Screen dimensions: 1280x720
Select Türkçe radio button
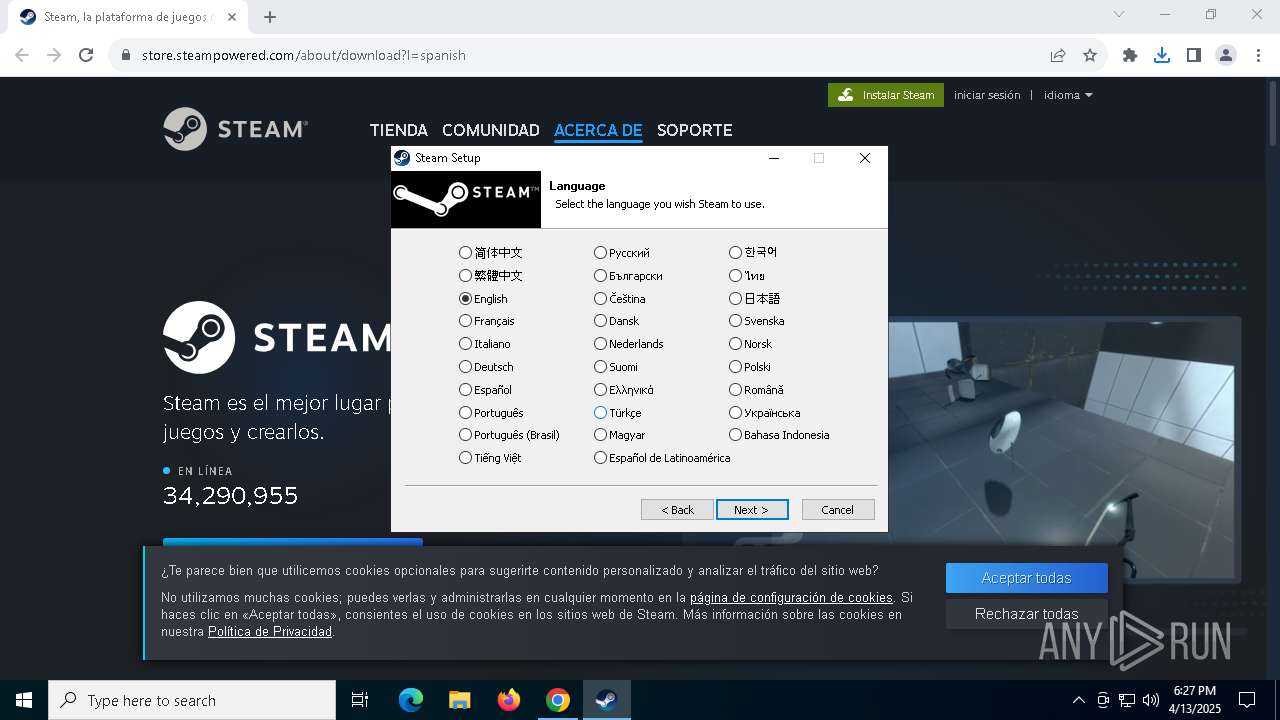click(x=618, y=413)
